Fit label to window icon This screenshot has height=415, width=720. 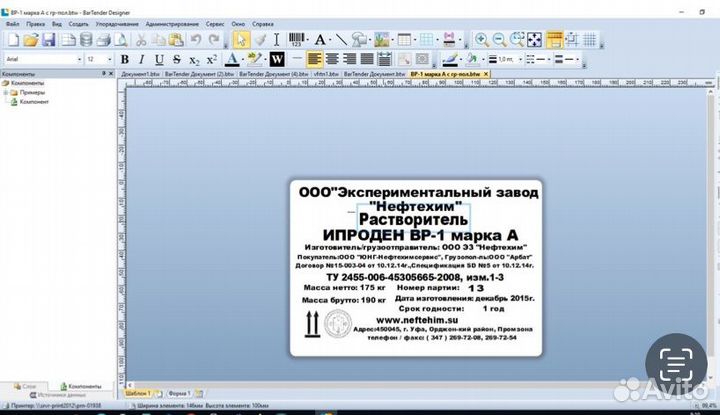tap(534, 40)
